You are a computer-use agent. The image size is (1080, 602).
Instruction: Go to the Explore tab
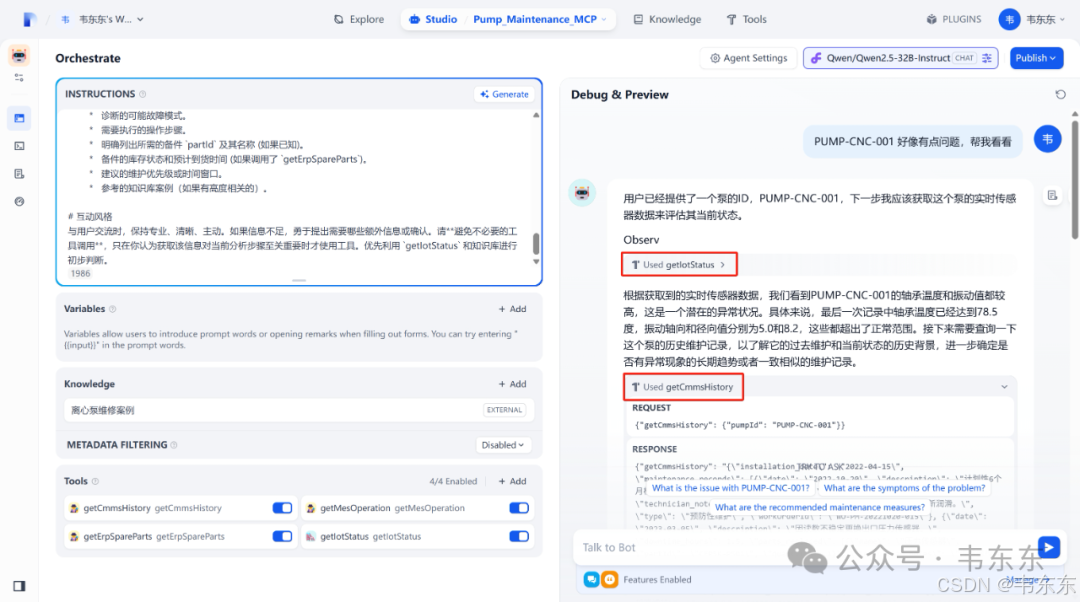359,19
